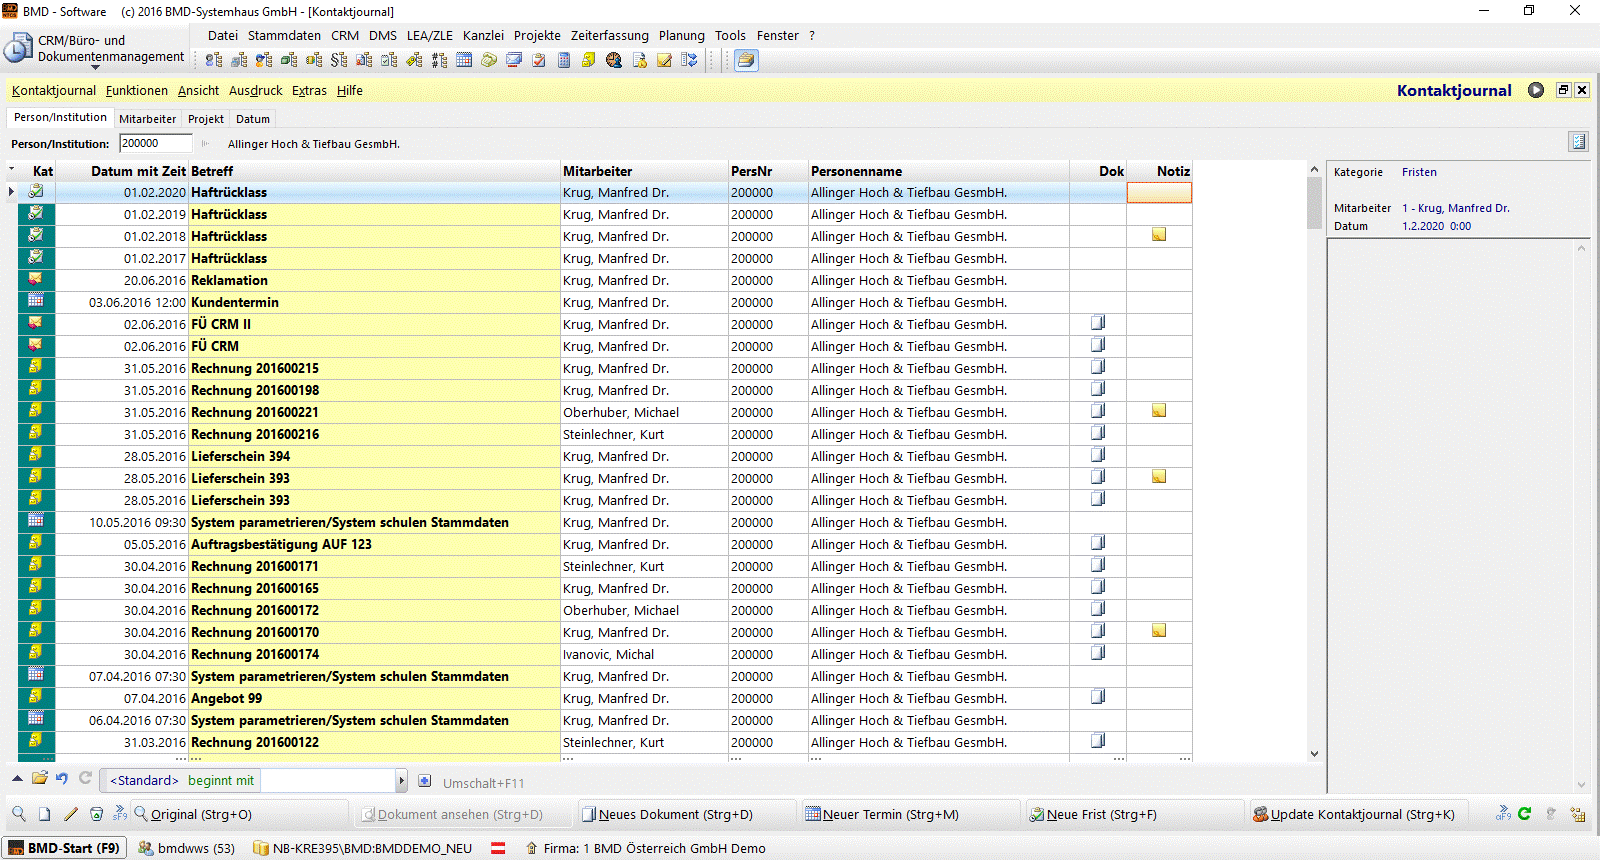Click the Person/Institution number input field
The width and height of the screenshot is (1600, 860).
tap(155, 144)
